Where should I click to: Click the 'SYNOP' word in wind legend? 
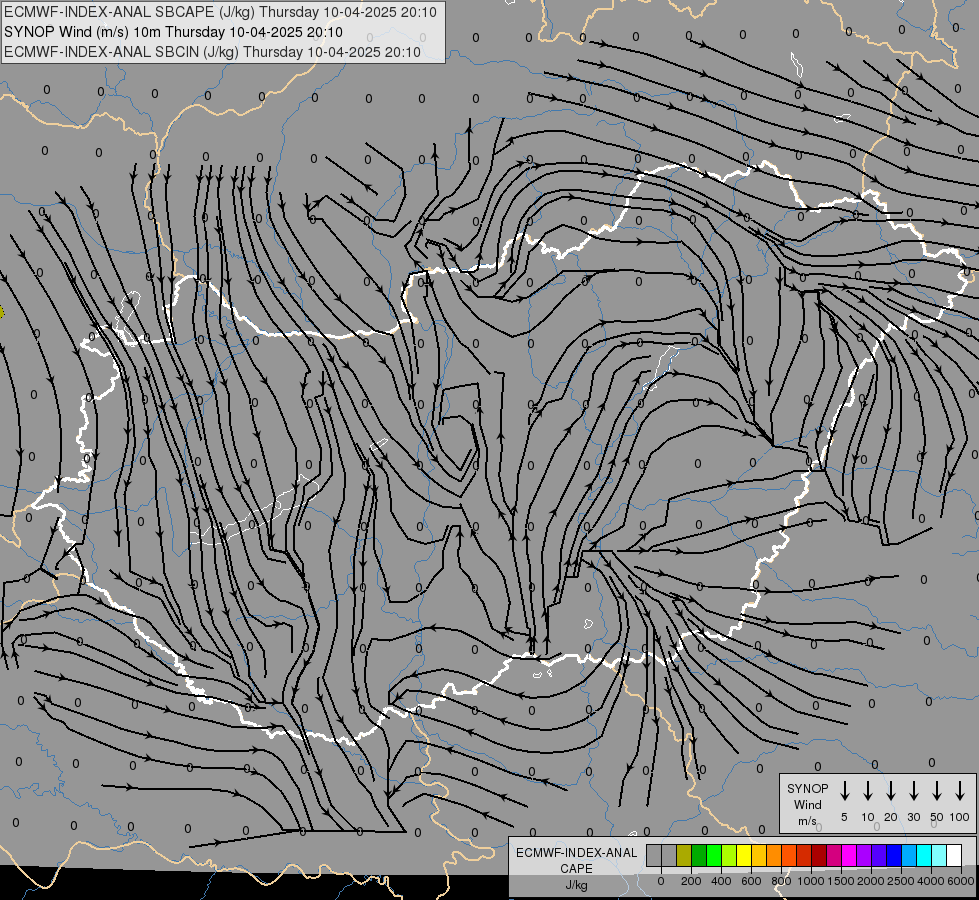pyautogui.click(x=807, y=789)
